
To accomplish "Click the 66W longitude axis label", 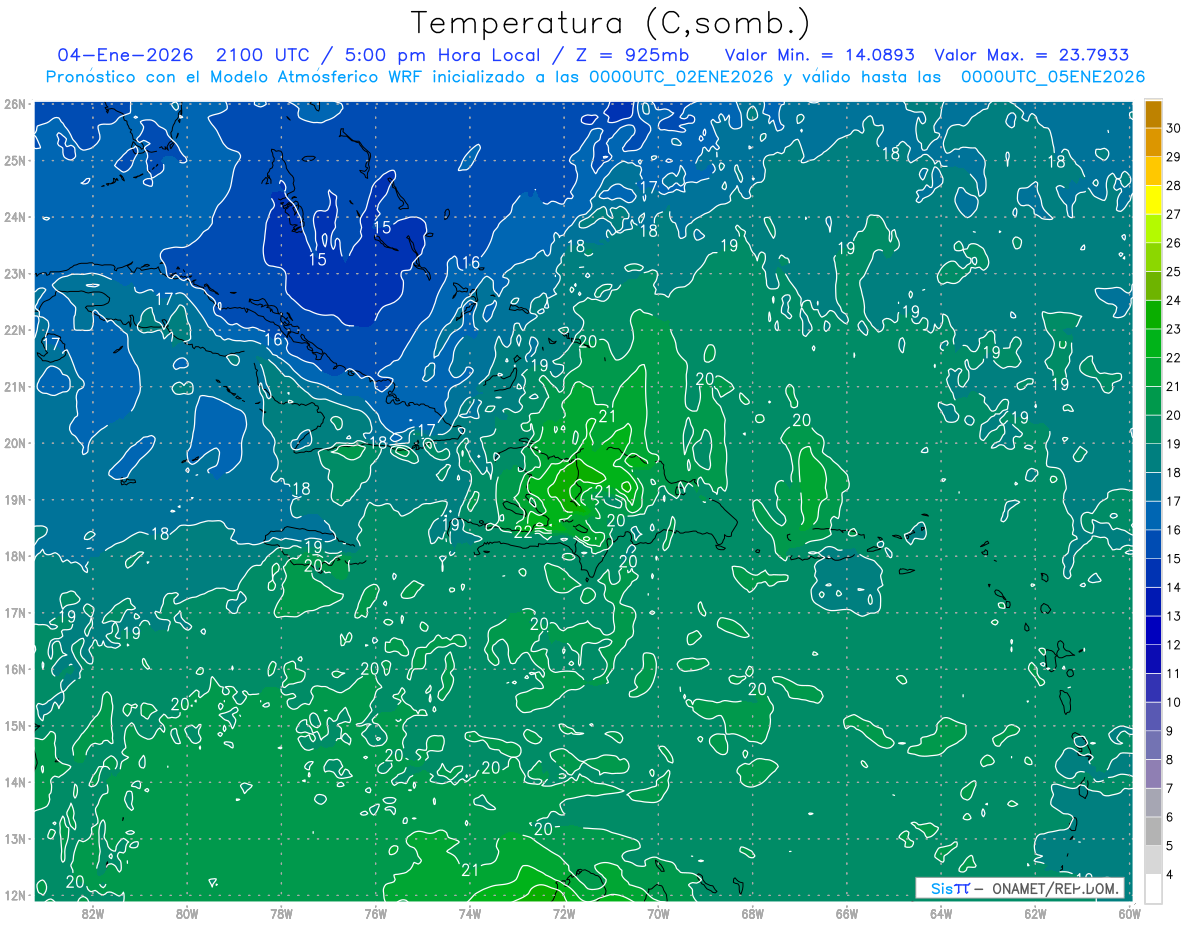I will click(x=847, y=912).
